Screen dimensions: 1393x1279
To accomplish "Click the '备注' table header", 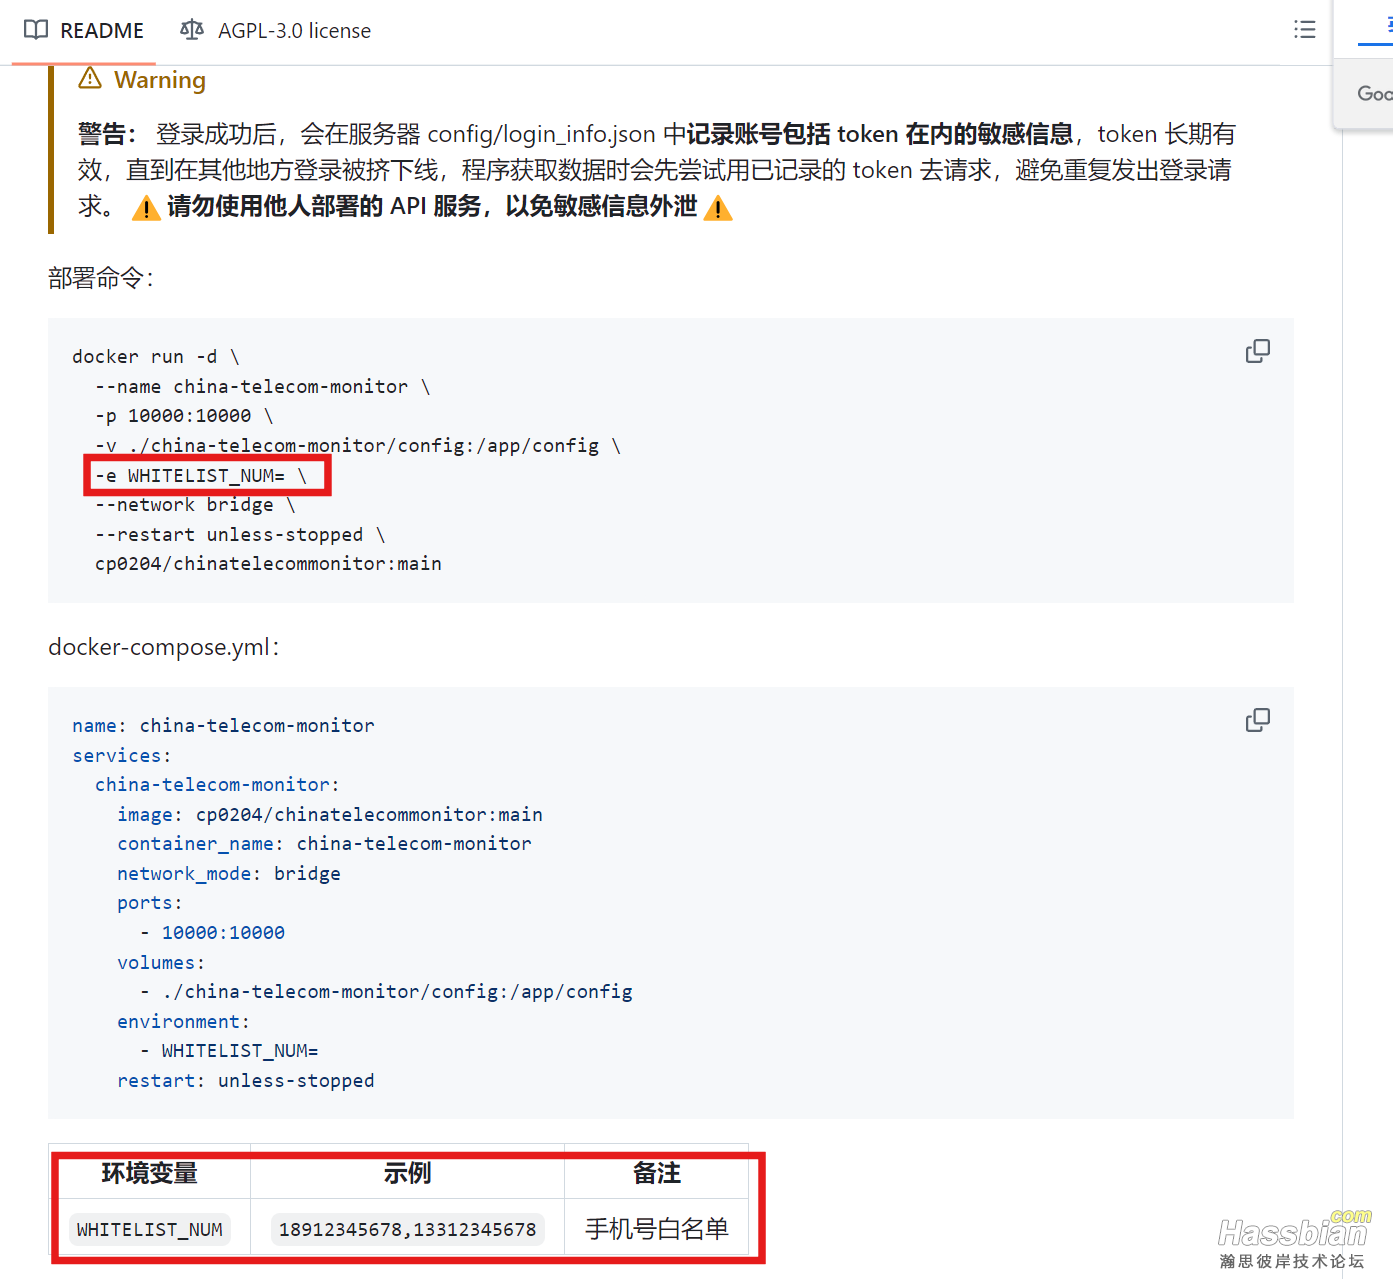I will coord(657,1172).
